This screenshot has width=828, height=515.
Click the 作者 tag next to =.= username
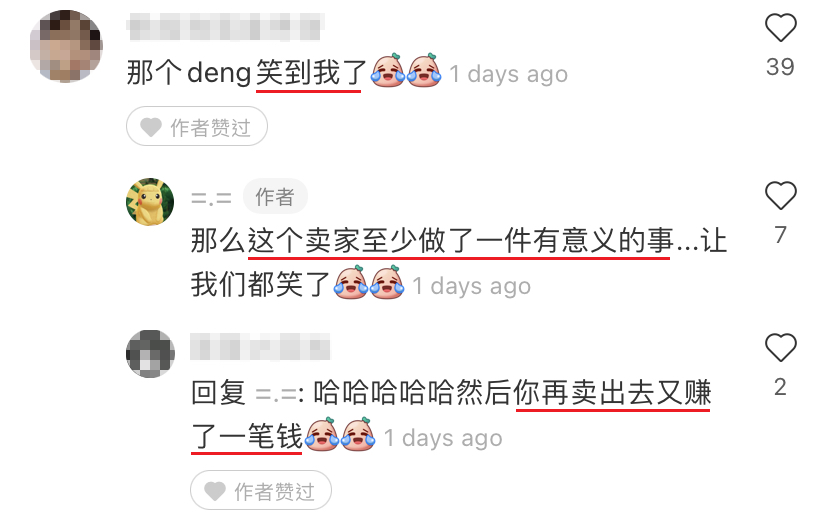point(275,198)
